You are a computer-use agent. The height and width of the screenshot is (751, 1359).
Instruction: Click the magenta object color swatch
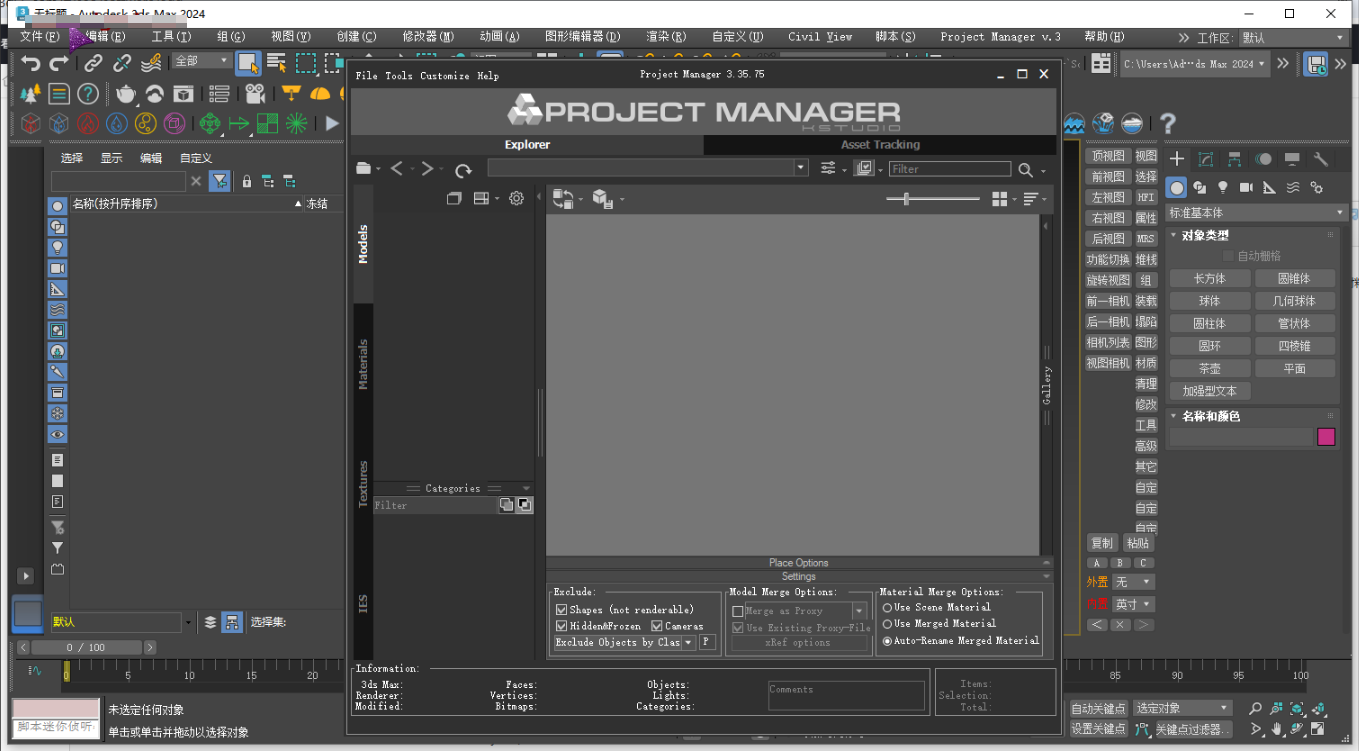pos(1326,437)
